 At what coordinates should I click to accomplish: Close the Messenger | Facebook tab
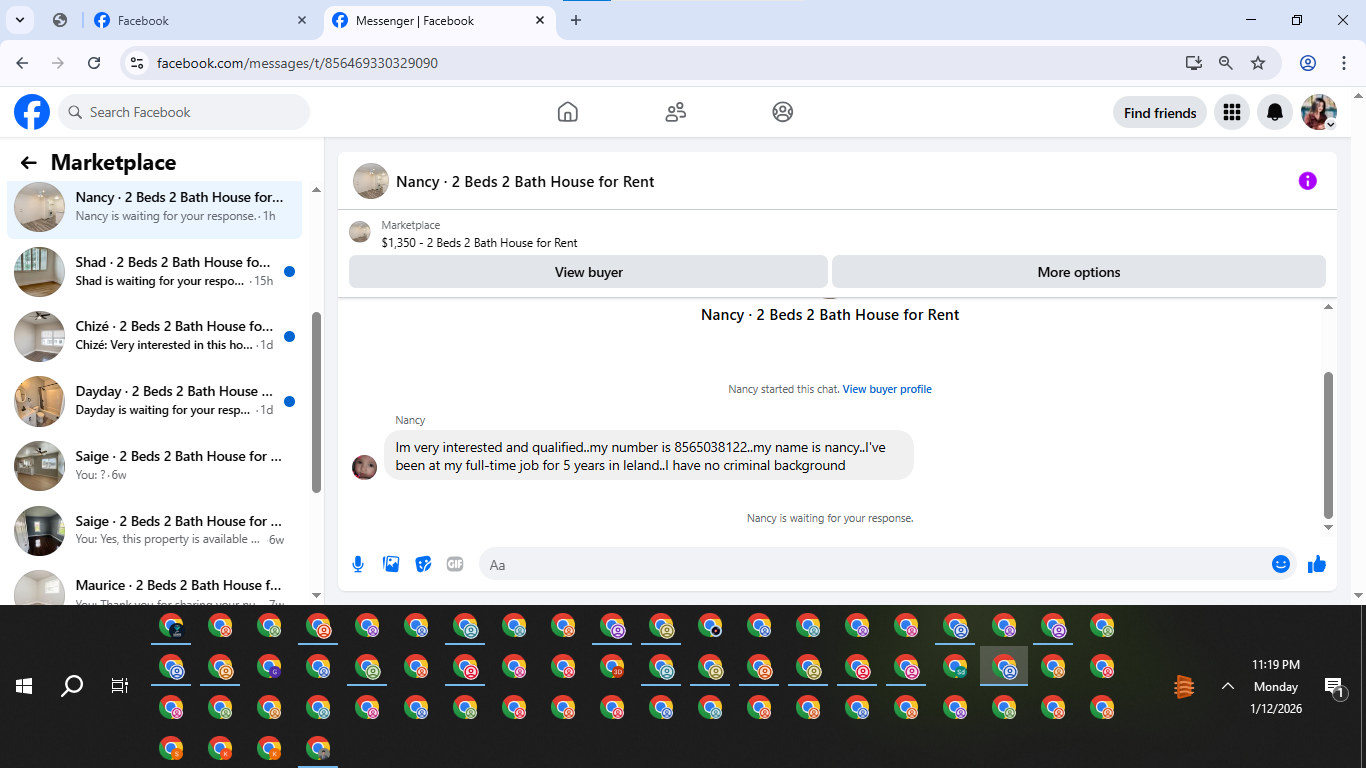click(540, 20)
